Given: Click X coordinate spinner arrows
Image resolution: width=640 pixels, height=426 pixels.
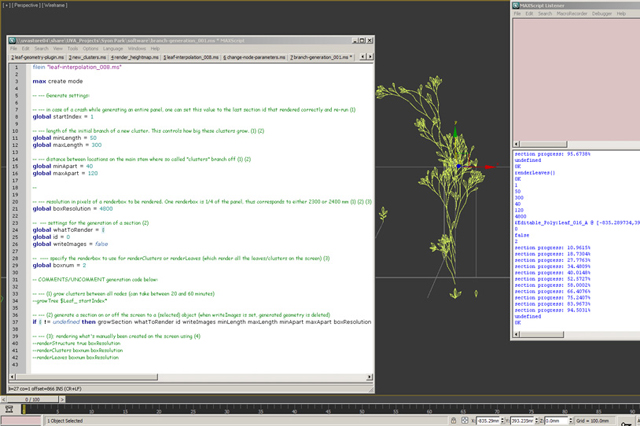Looking at the screenshot, I should tap(502, 421).
